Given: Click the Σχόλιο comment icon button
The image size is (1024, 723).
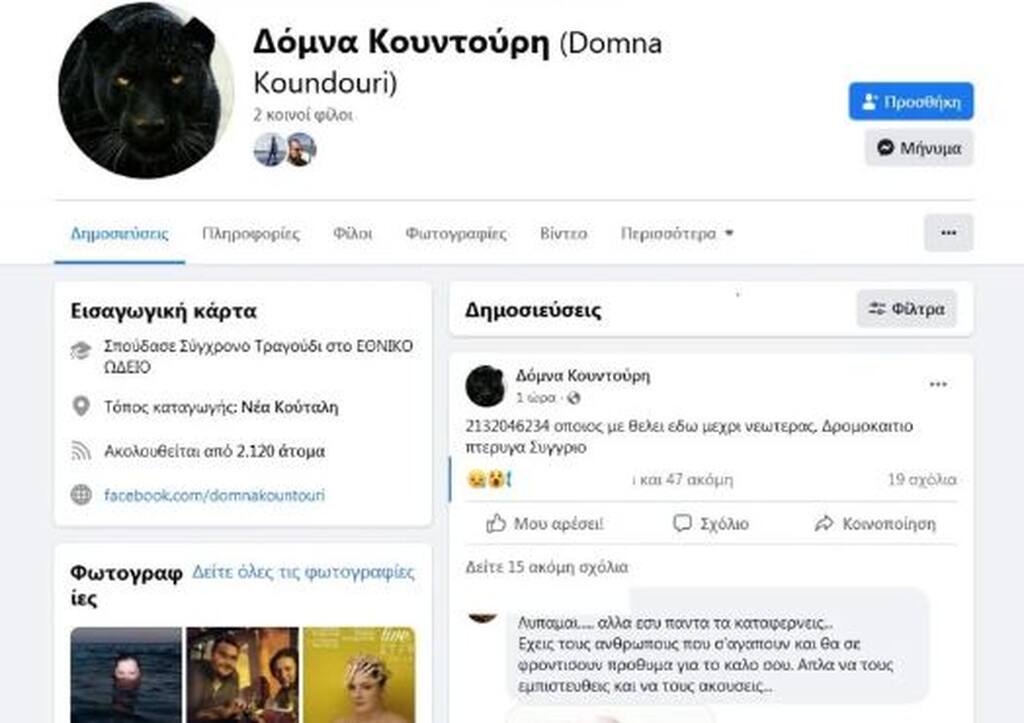Looking at the screenshot, I should [x=711, y=523].
